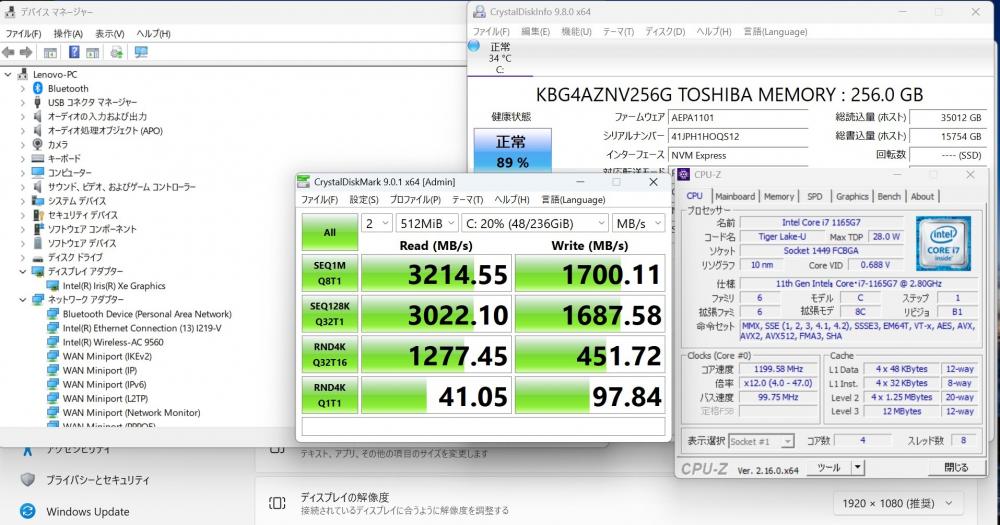Click the CPU-Z purple chip title icon

tap(684, 175)
